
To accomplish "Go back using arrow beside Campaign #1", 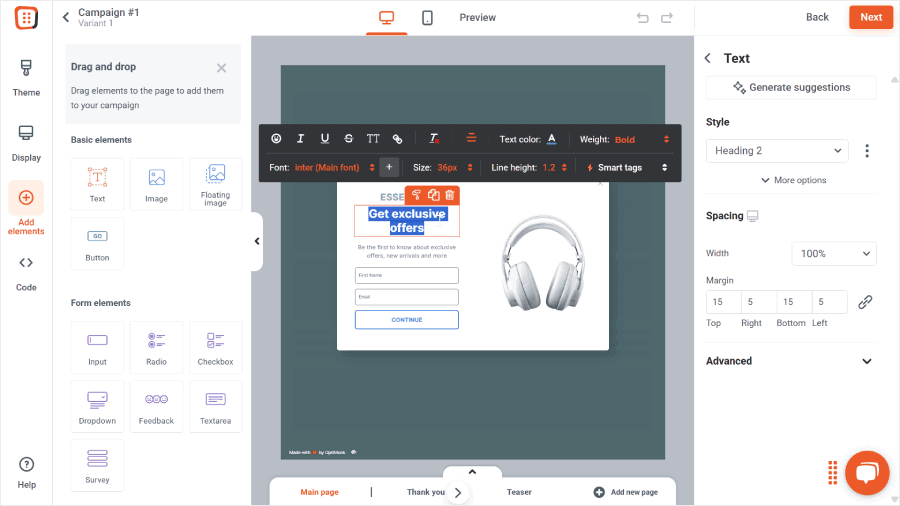I will coord(66,17).
